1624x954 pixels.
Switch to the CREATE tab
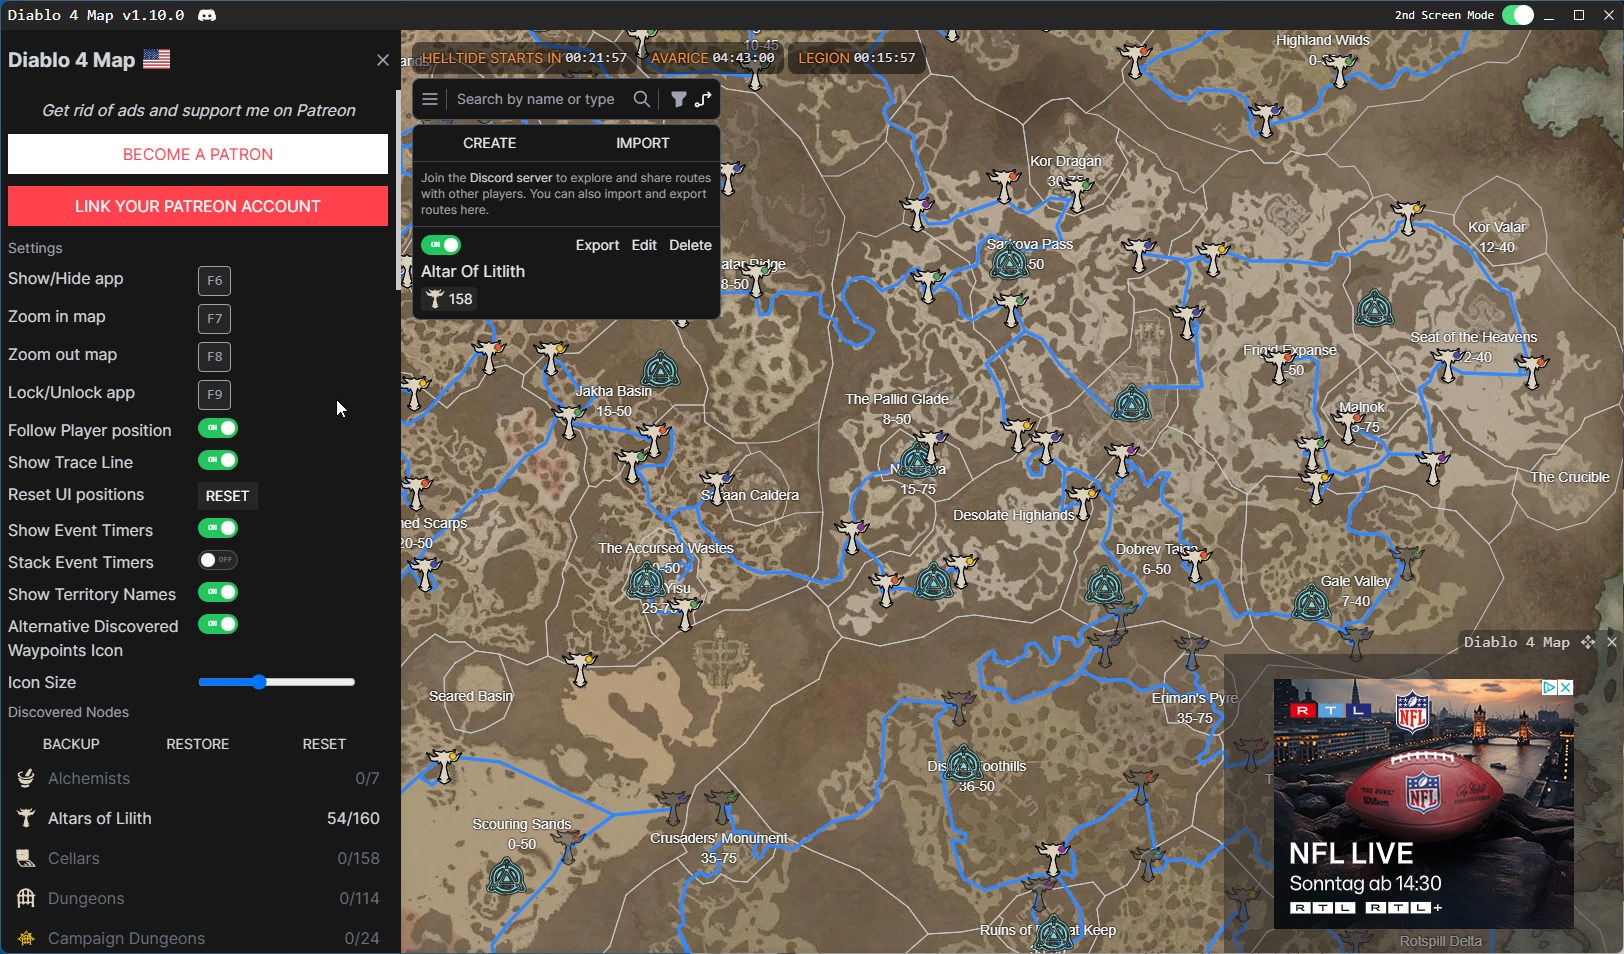(x=489, y=143)
